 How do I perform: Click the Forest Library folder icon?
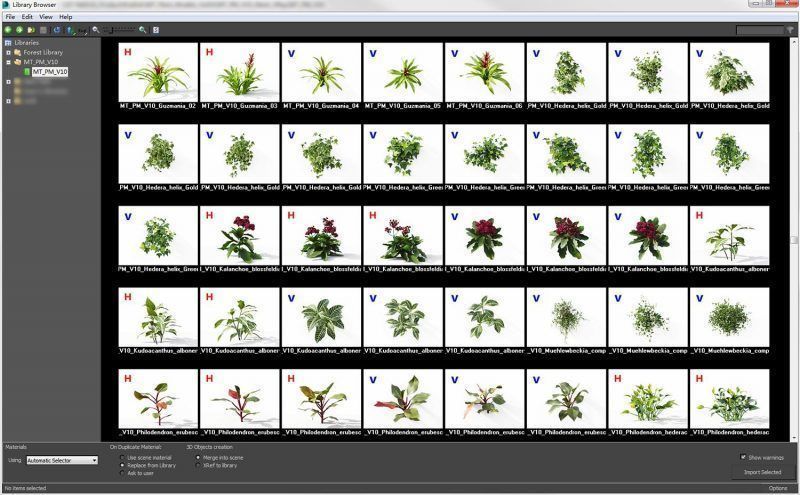18,53
